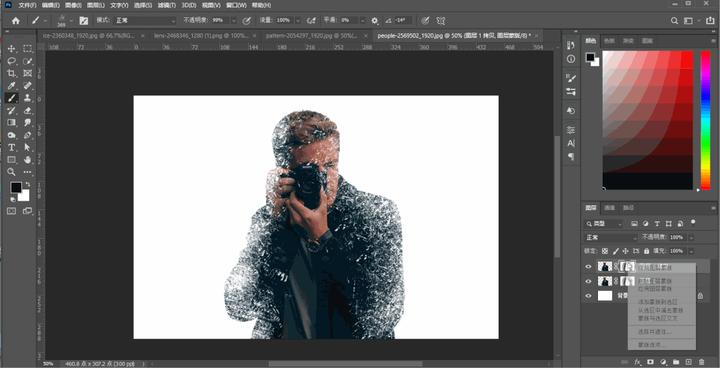Click the Home icon in options bar
Viewport: 720px width, 368px height.
point(16,21)
